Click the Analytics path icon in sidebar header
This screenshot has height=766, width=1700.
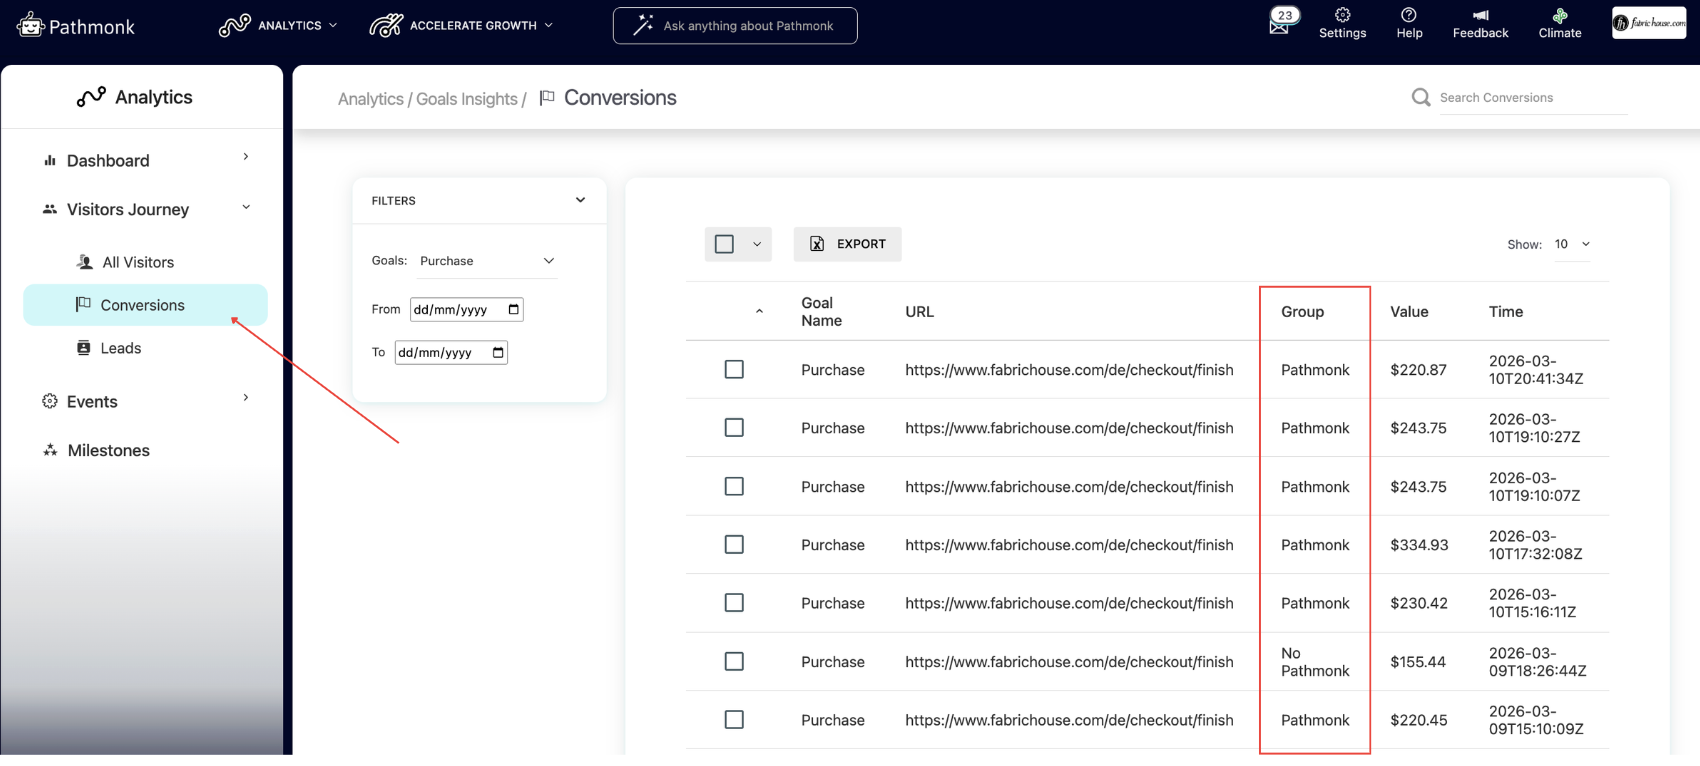click(x=91, y=97)
